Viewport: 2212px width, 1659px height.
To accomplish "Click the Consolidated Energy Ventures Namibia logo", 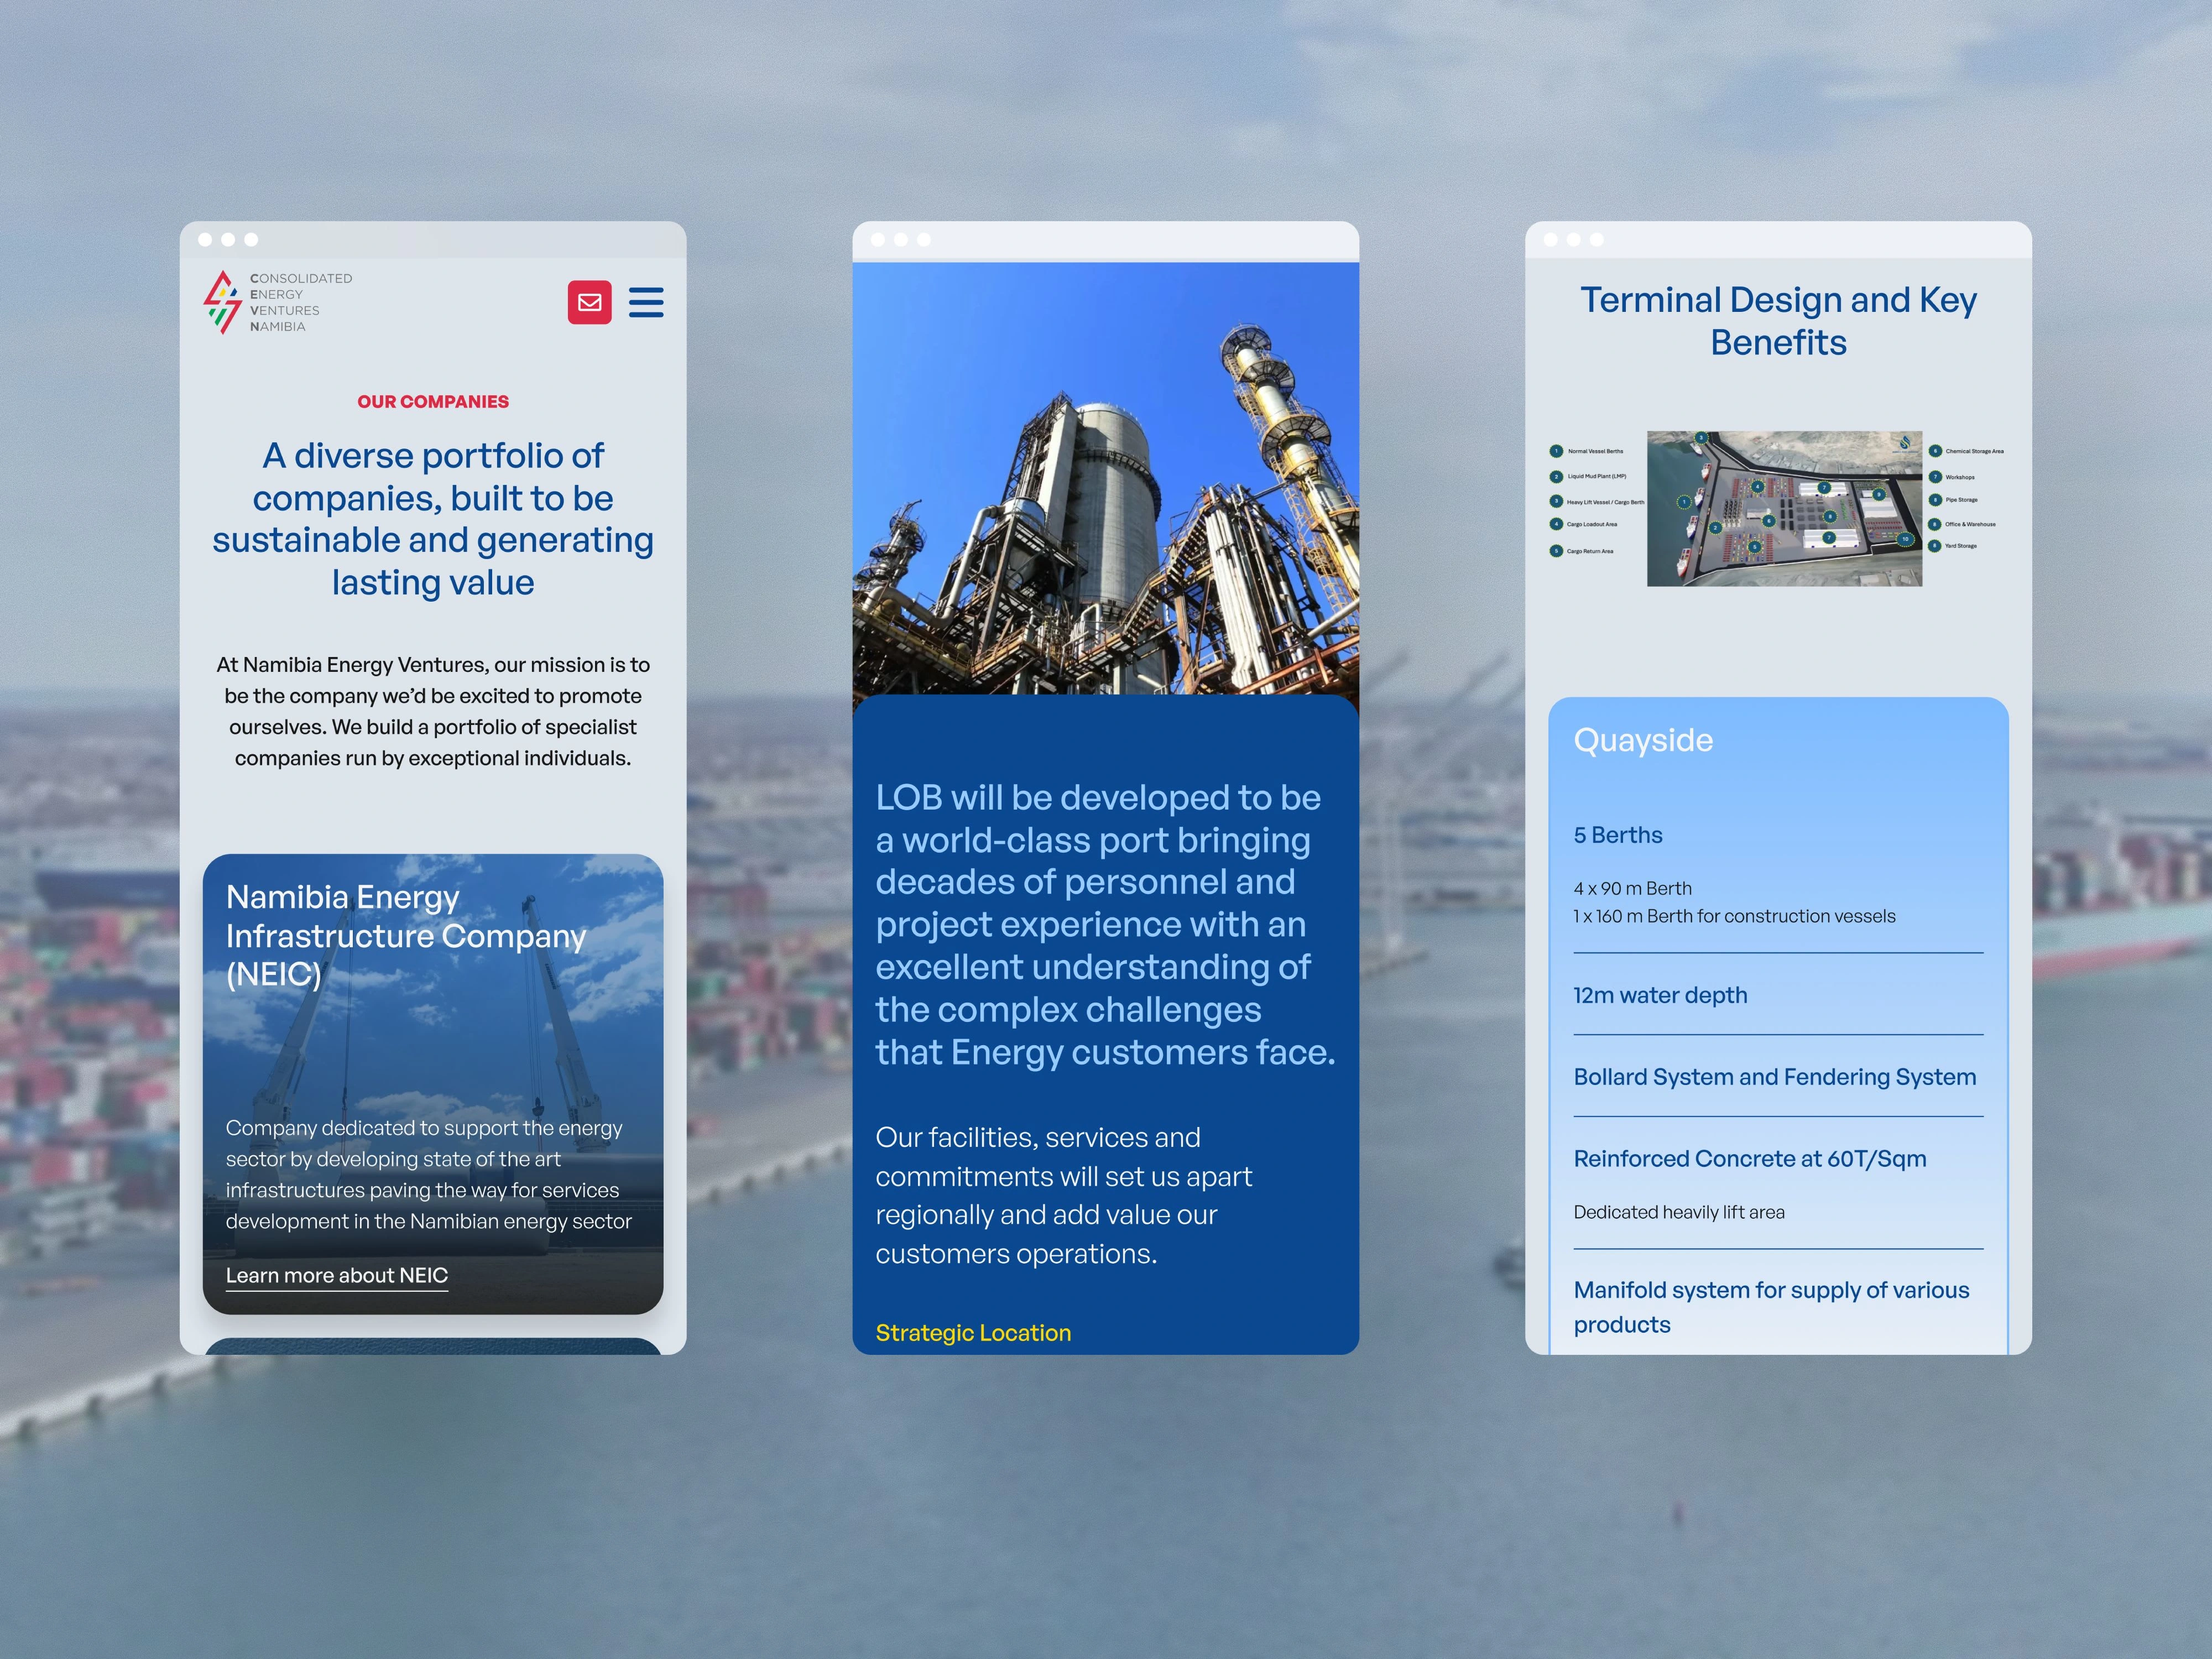I will [x=277, y=302].
